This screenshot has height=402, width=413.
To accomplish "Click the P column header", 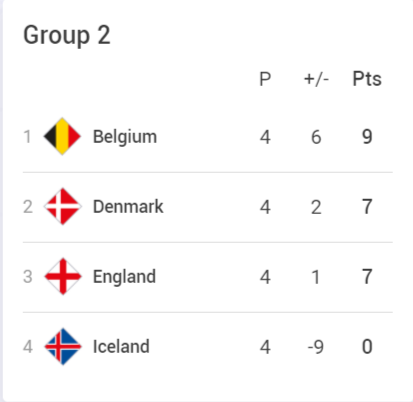I will coord(265,79).
